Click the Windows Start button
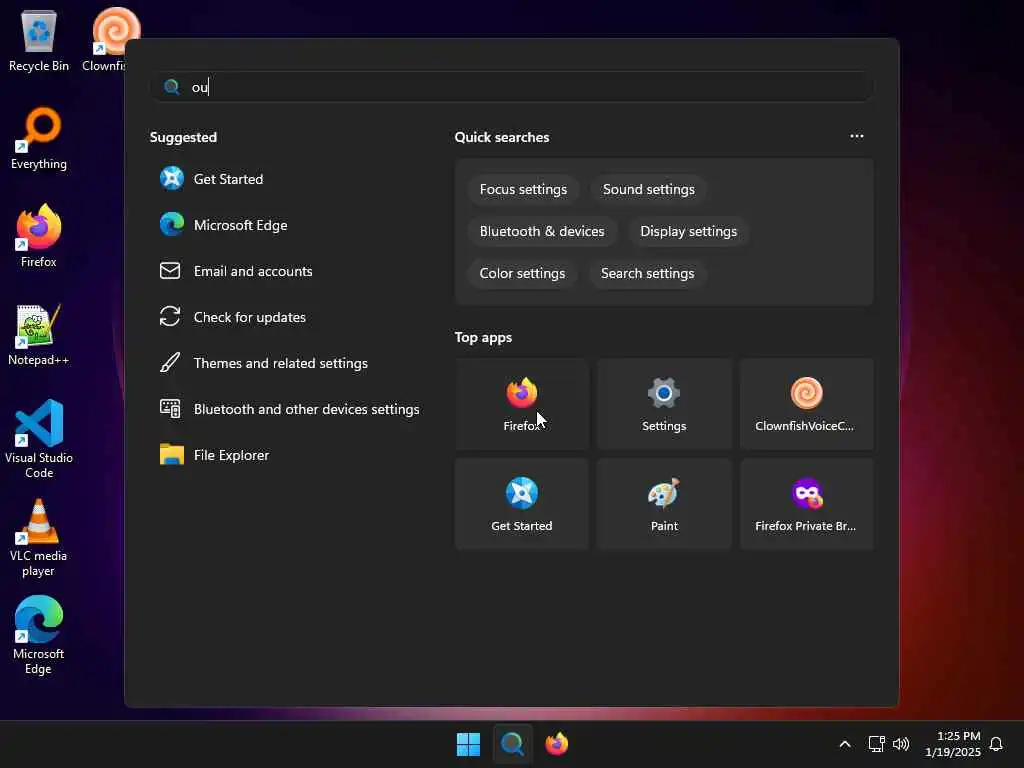 (468, 744)
